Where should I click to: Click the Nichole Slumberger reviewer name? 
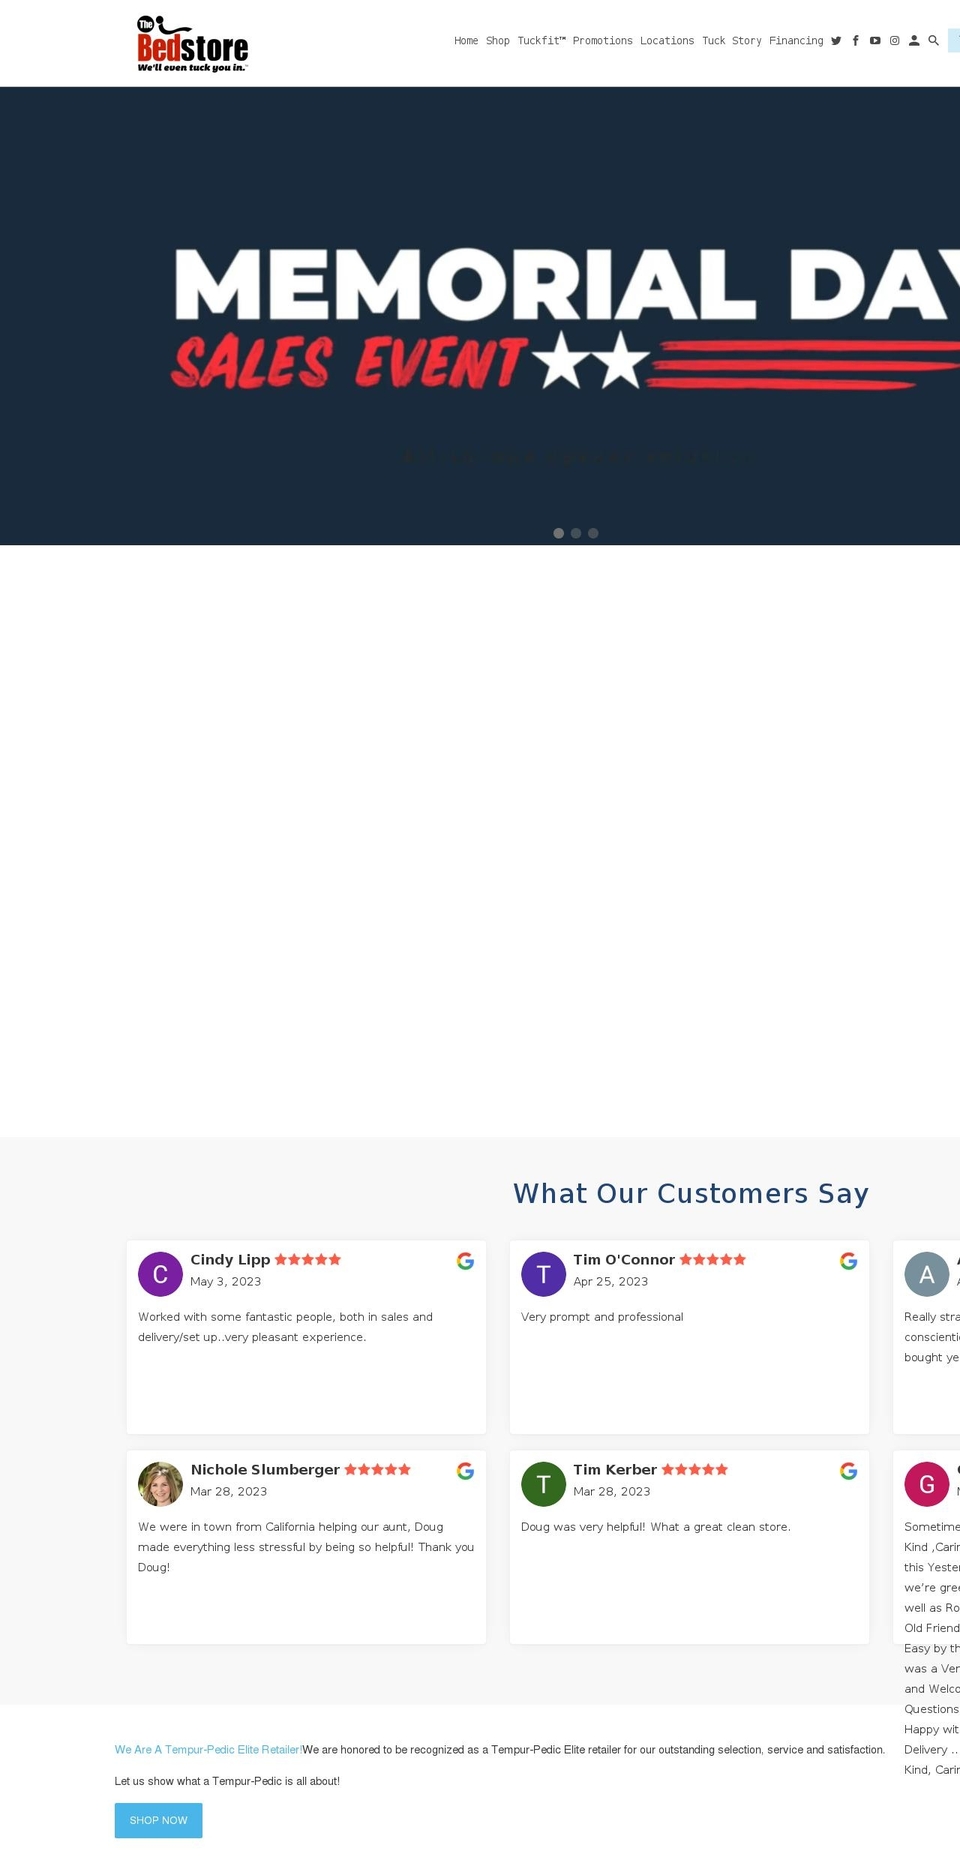tap(265, 1470)
